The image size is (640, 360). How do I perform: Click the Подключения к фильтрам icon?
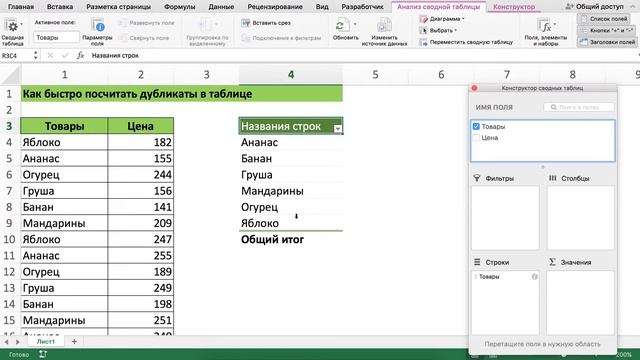coord(245,38)
